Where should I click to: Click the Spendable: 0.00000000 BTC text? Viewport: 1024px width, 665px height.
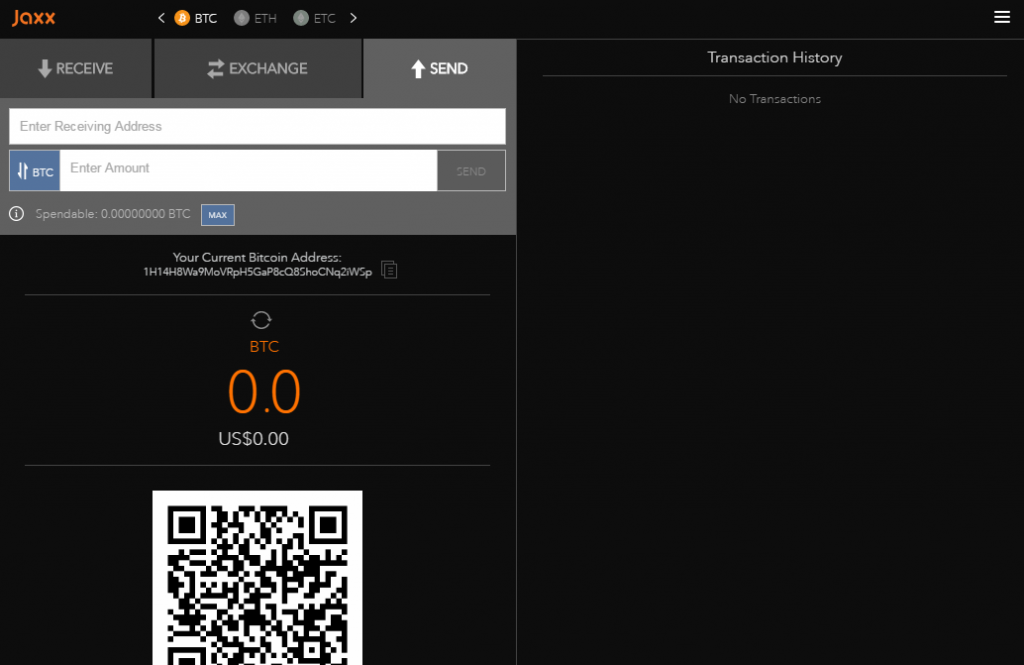(x=113, y=214)
